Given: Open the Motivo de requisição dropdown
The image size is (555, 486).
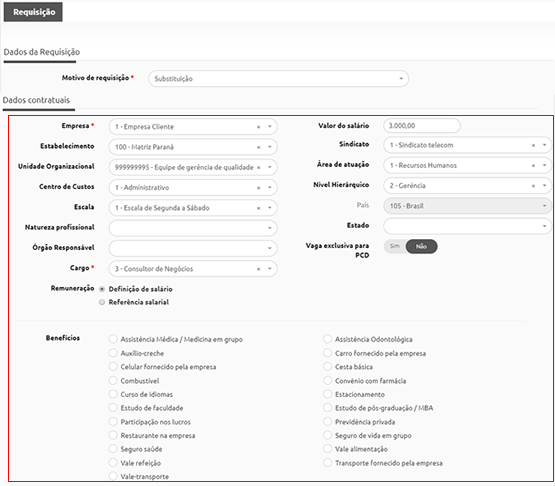Looking at the screenshot, I should click(279, 79).
